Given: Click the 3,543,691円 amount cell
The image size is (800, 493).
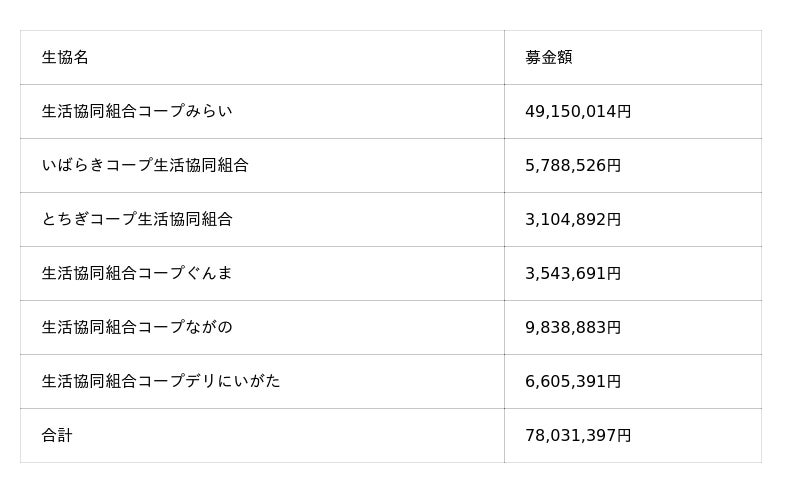Looking at the screenshot, I should click(573, 274).
